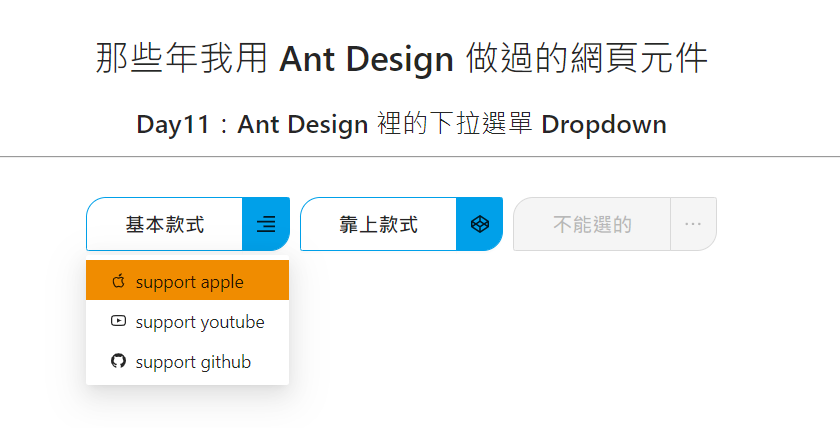Click the 靠上款式 button
The width and height of the screenshot is (840, 428).
click(378, 224)
